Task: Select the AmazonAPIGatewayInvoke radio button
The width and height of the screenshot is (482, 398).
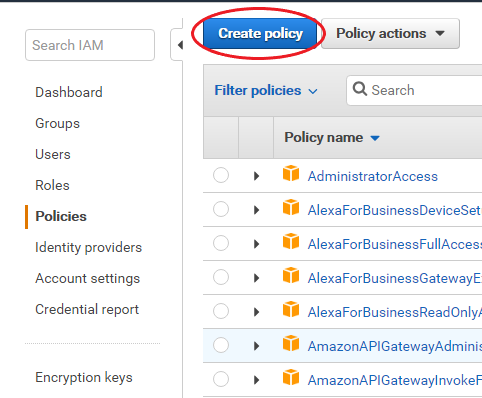Action: (x=221, y=379)
